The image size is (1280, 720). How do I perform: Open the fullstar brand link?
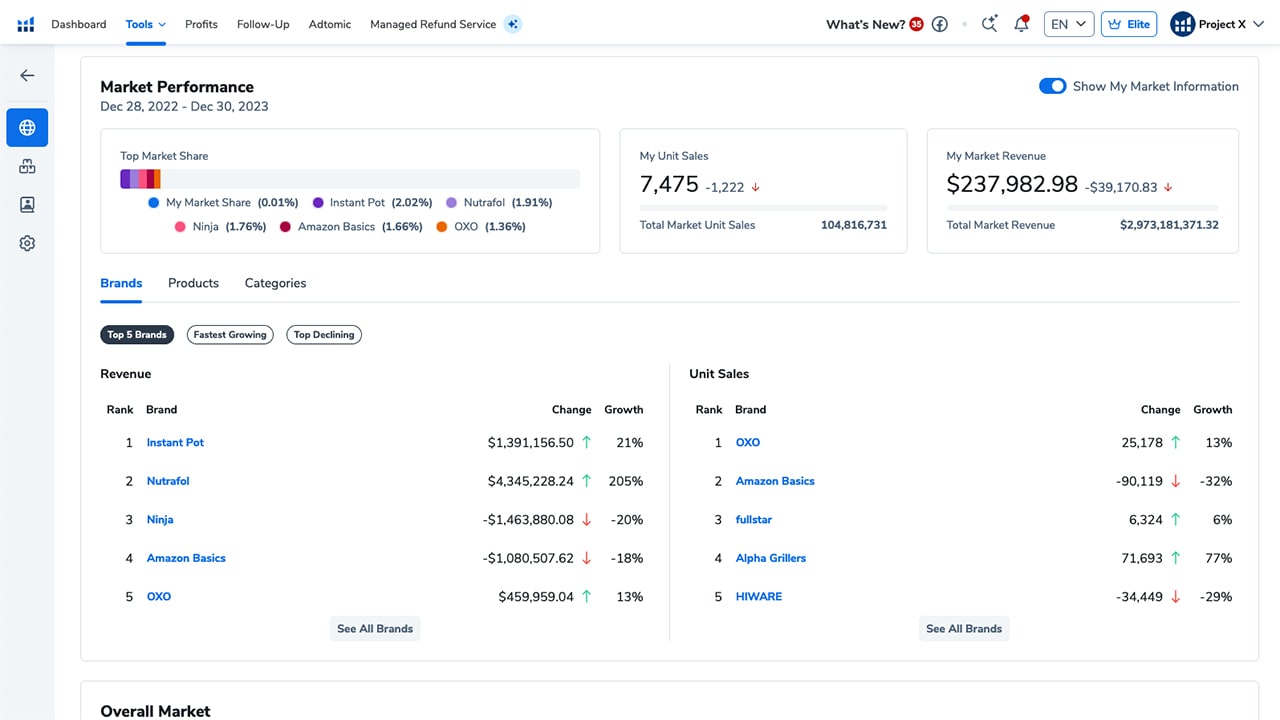[x=754, y=520]
